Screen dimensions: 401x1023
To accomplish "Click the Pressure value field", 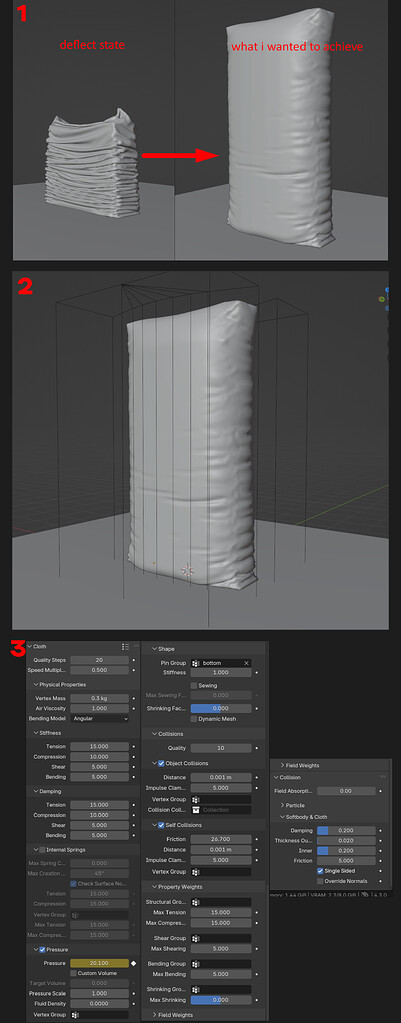I will [100, 963].
